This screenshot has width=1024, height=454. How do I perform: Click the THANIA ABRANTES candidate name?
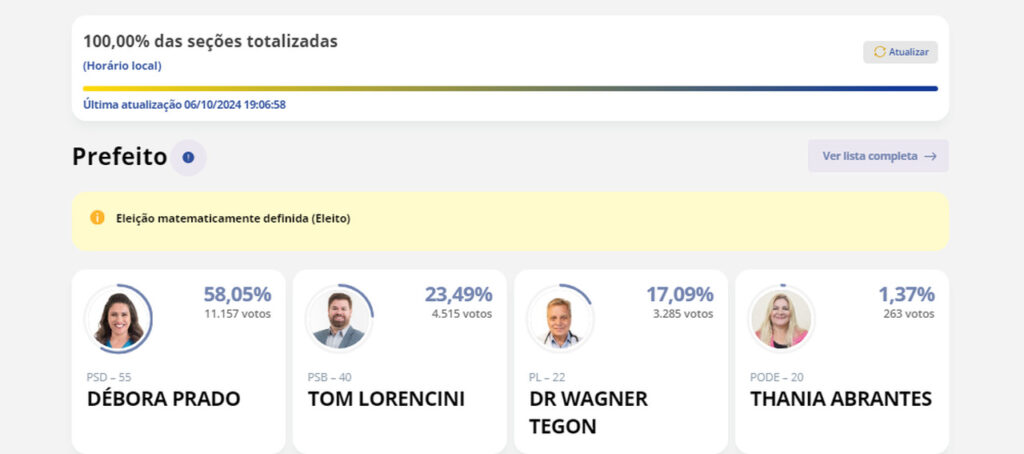(x=841, y=398)
